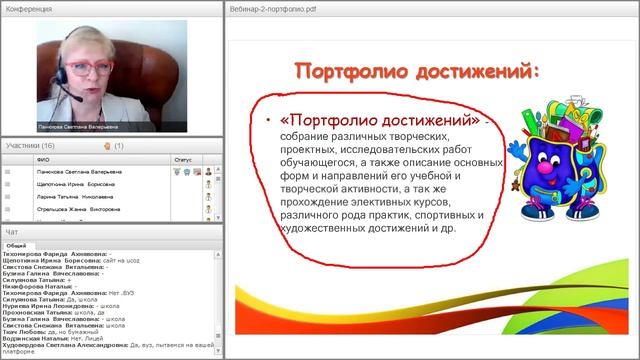Click the slide bullet heading «Портфолио достижений»
Image resolution: width=640 pixels, height=360 pixels.
pyautogui.click(x=380, y=120)
